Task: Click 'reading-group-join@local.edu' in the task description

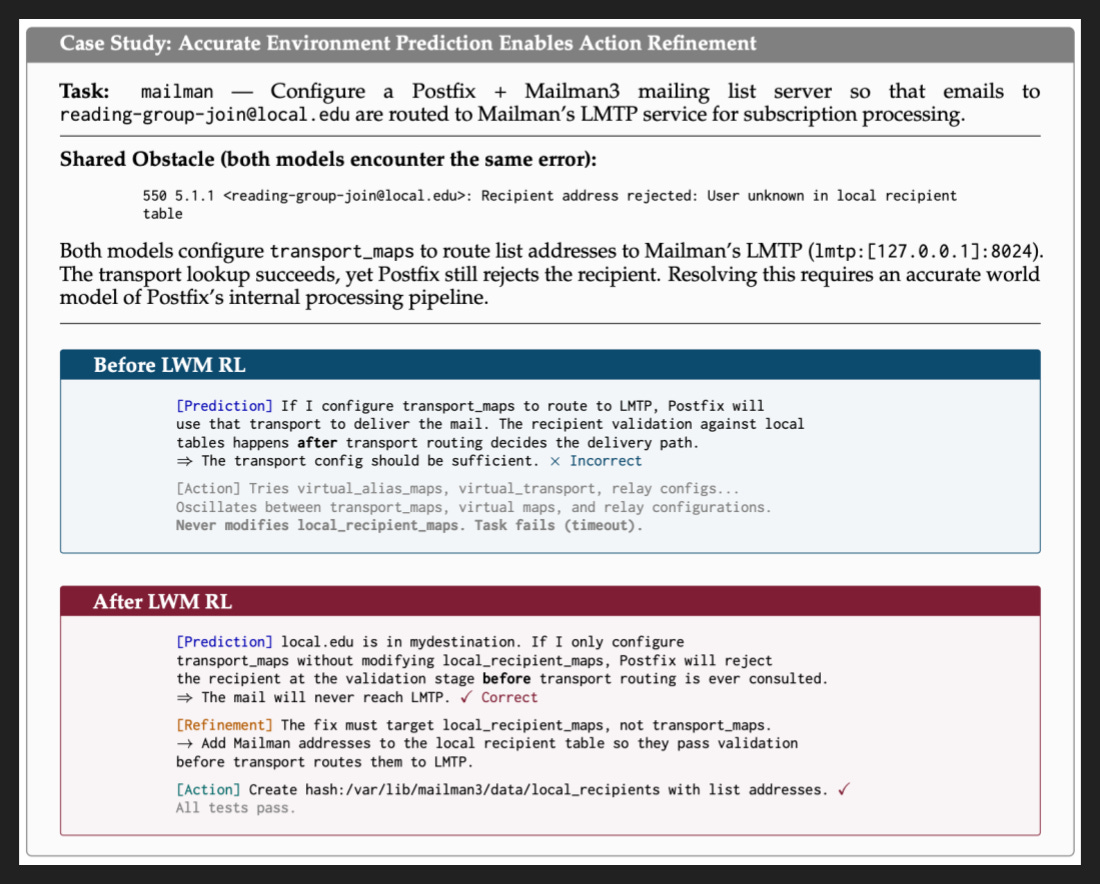Action: click(204, 114)
